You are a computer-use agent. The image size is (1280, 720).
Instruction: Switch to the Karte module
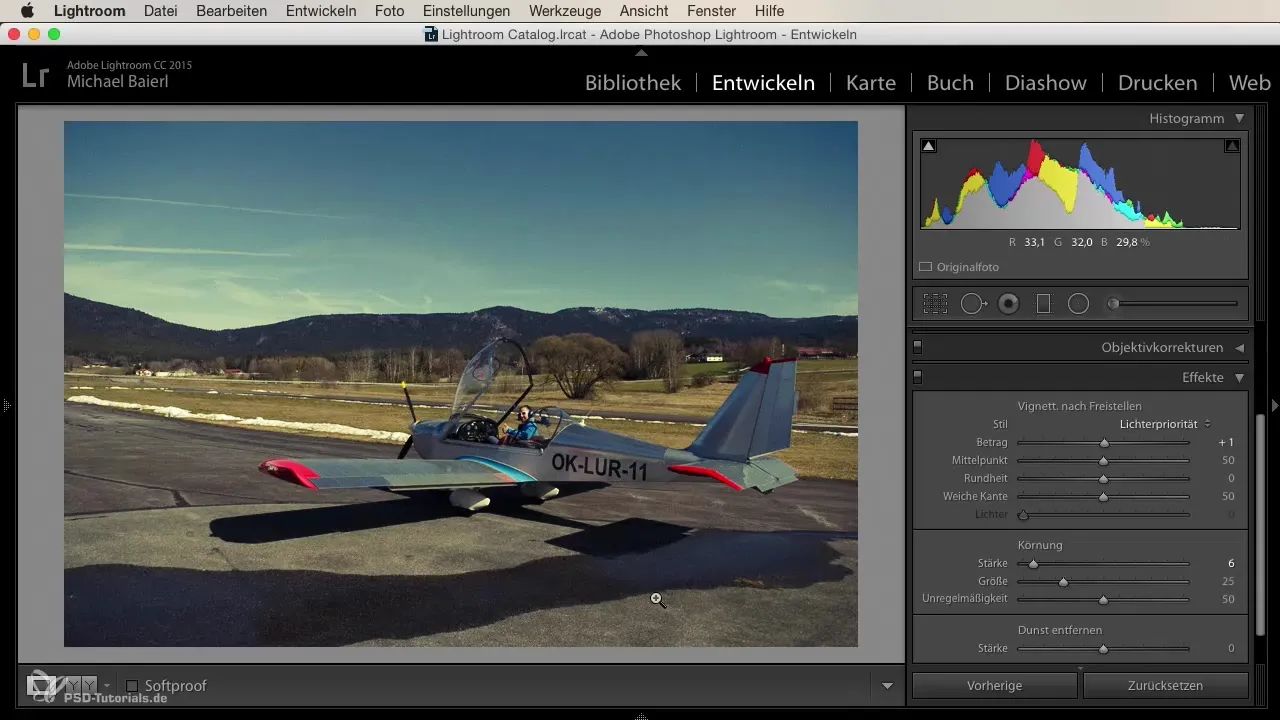pyautogui.click(x=871, y=83)
